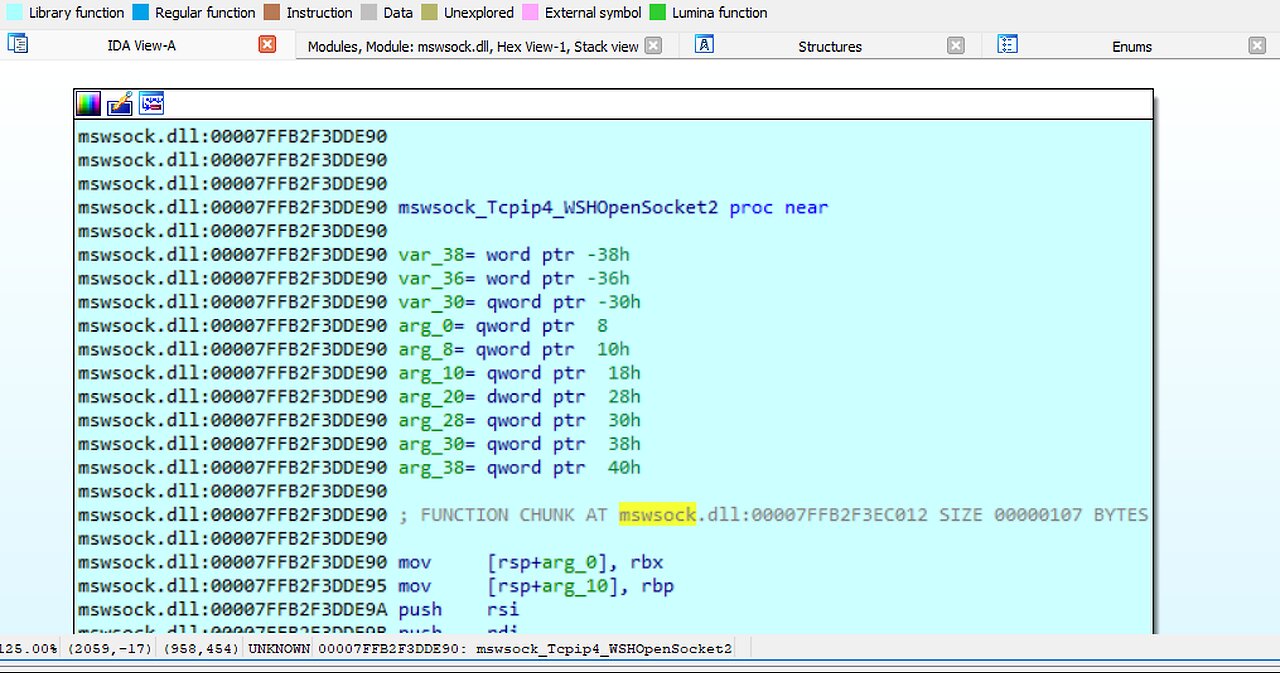Select the var_30 qword ptr declaration

[519, 302]
